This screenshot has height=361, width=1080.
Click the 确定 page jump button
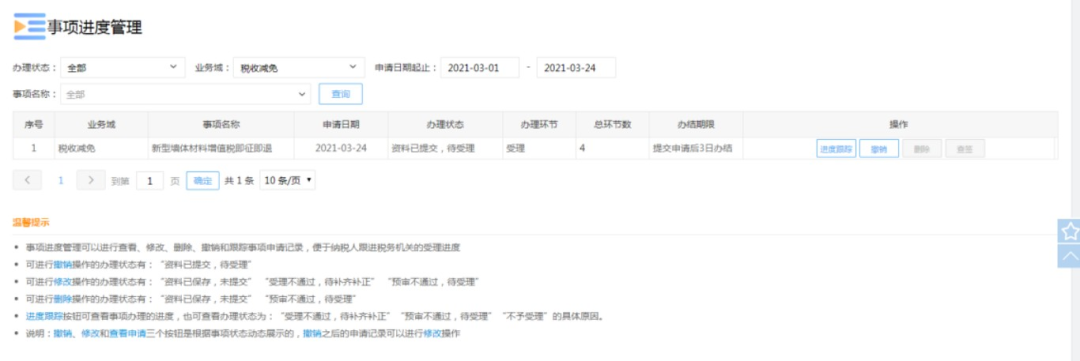[x=202, y=180]
